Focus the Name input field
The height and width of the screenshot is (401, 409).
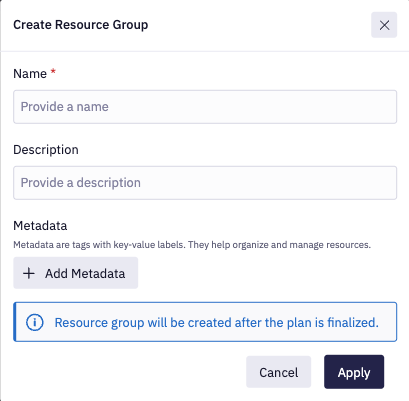click(x=205, y=107)
